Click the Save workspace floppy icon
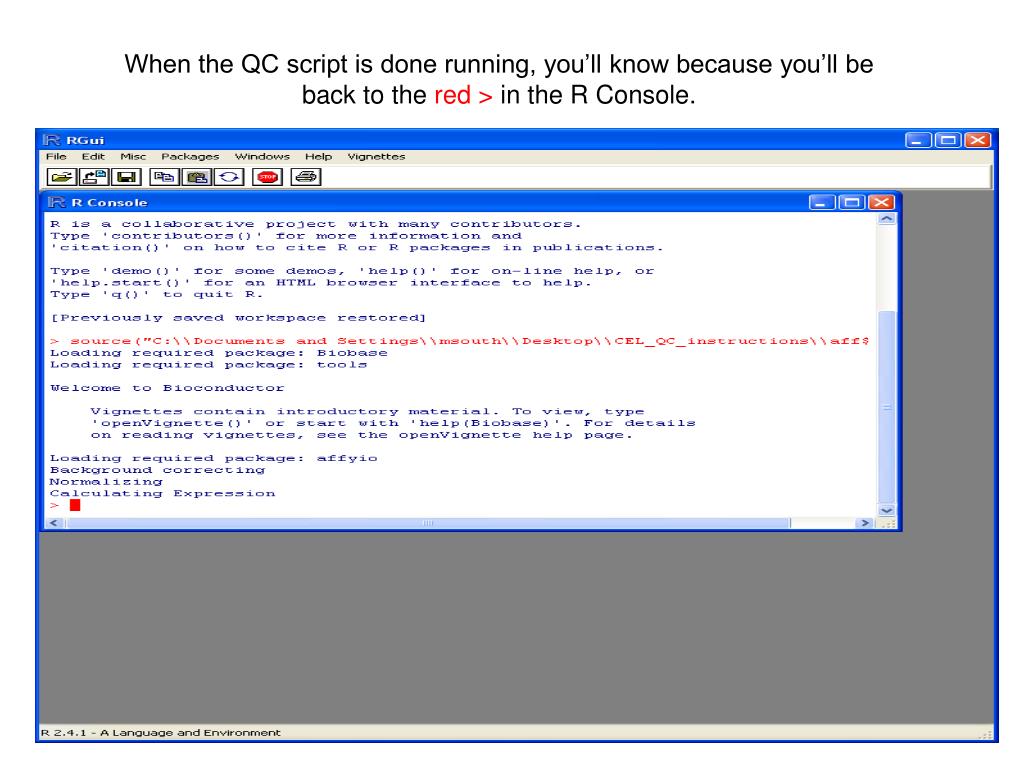The width and height of the screenshot is (1024, 768). [x=126, y=177]
